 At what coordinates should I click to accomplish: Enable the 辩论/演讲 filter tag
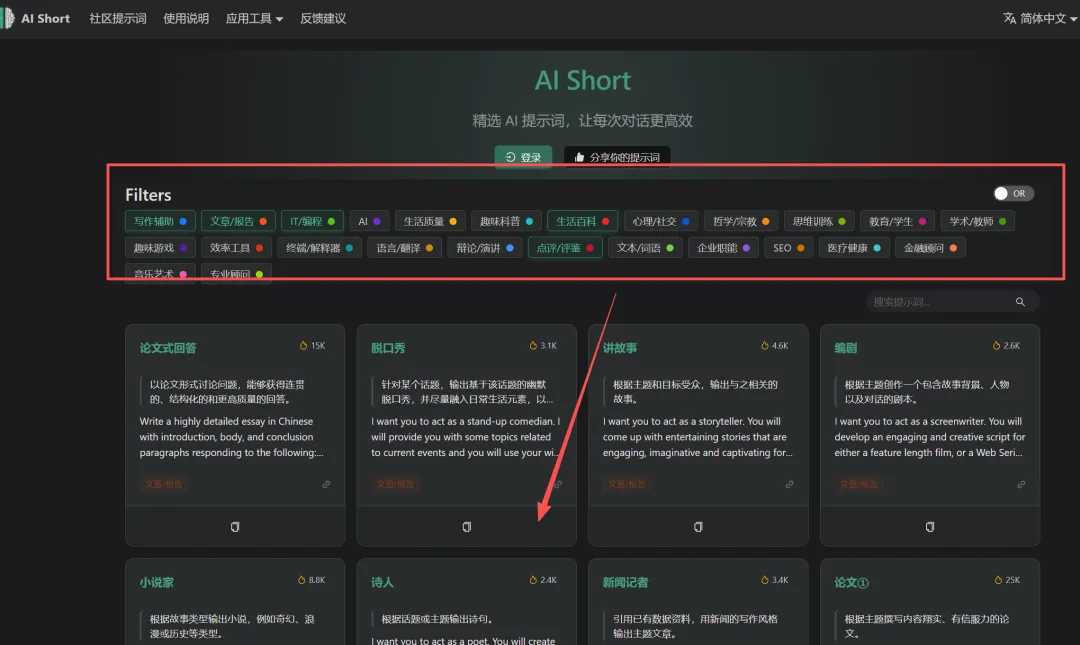pos(484,247)
